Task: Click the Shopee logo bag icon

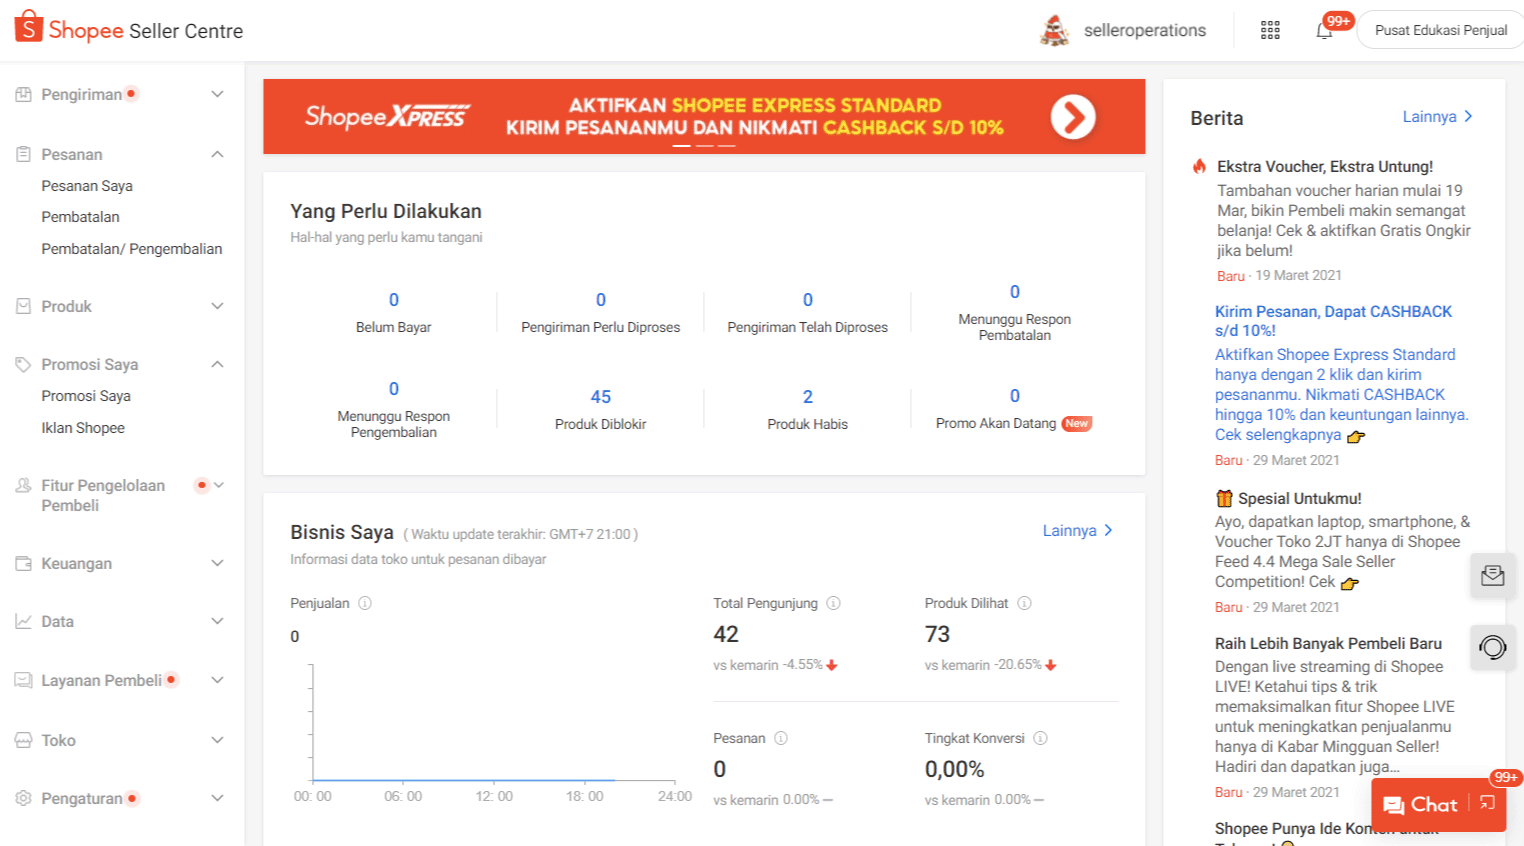Action: pyautogui.click(x=29, y=27)
